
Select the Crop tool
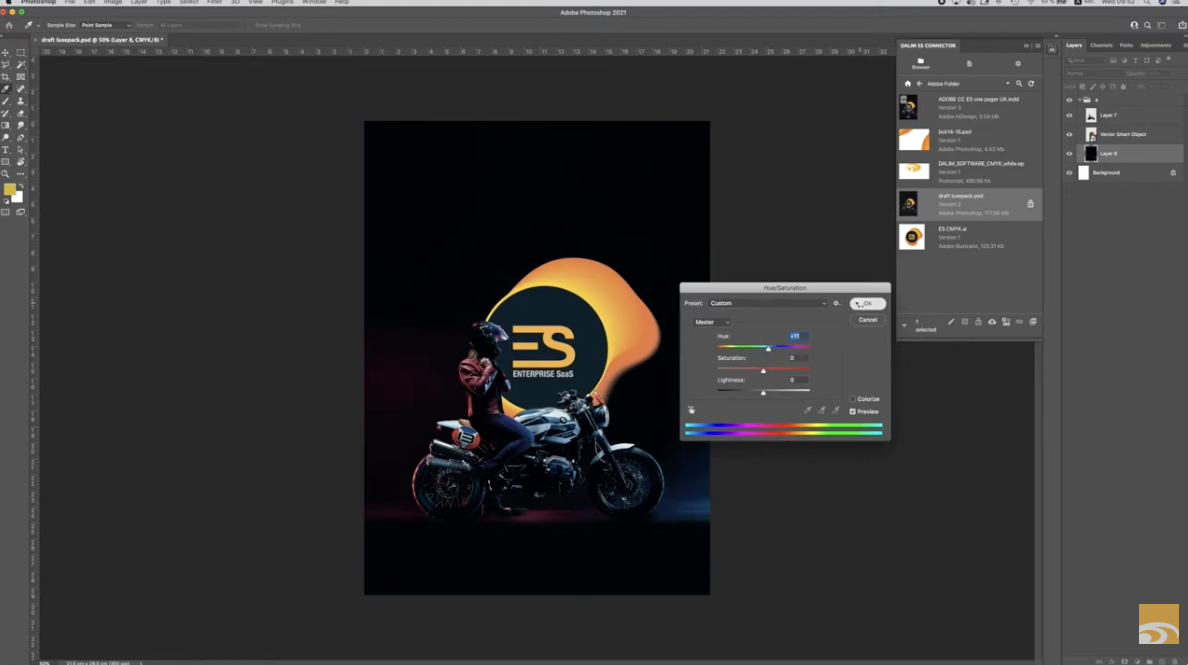pos(6,75)
